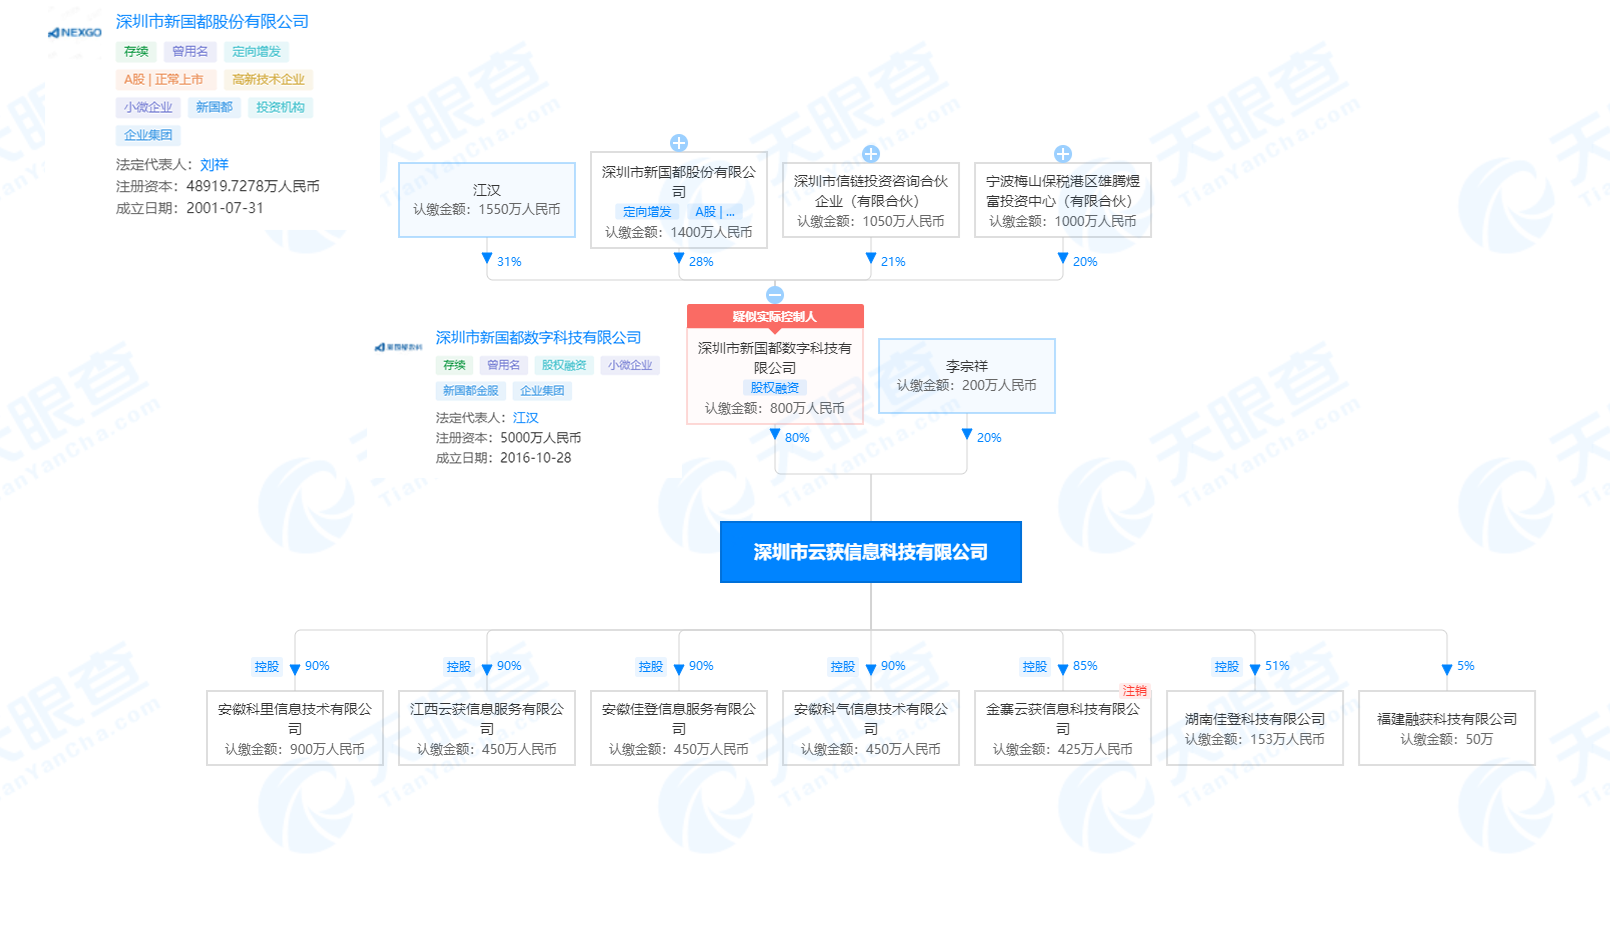Select 宁波梅山保税港区雄腾煜富投资中心 node
The image size is (1610, 928).
[x=1063, y=200]
